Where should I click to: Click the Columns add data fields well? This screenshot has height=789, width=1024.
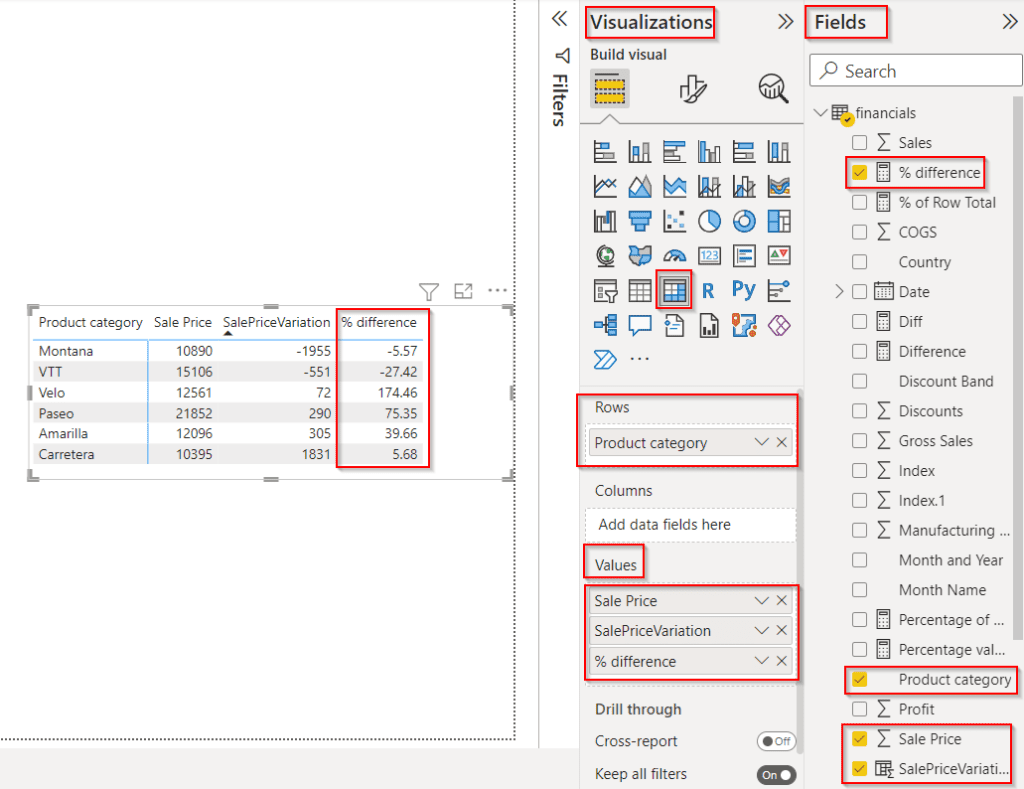690,524
